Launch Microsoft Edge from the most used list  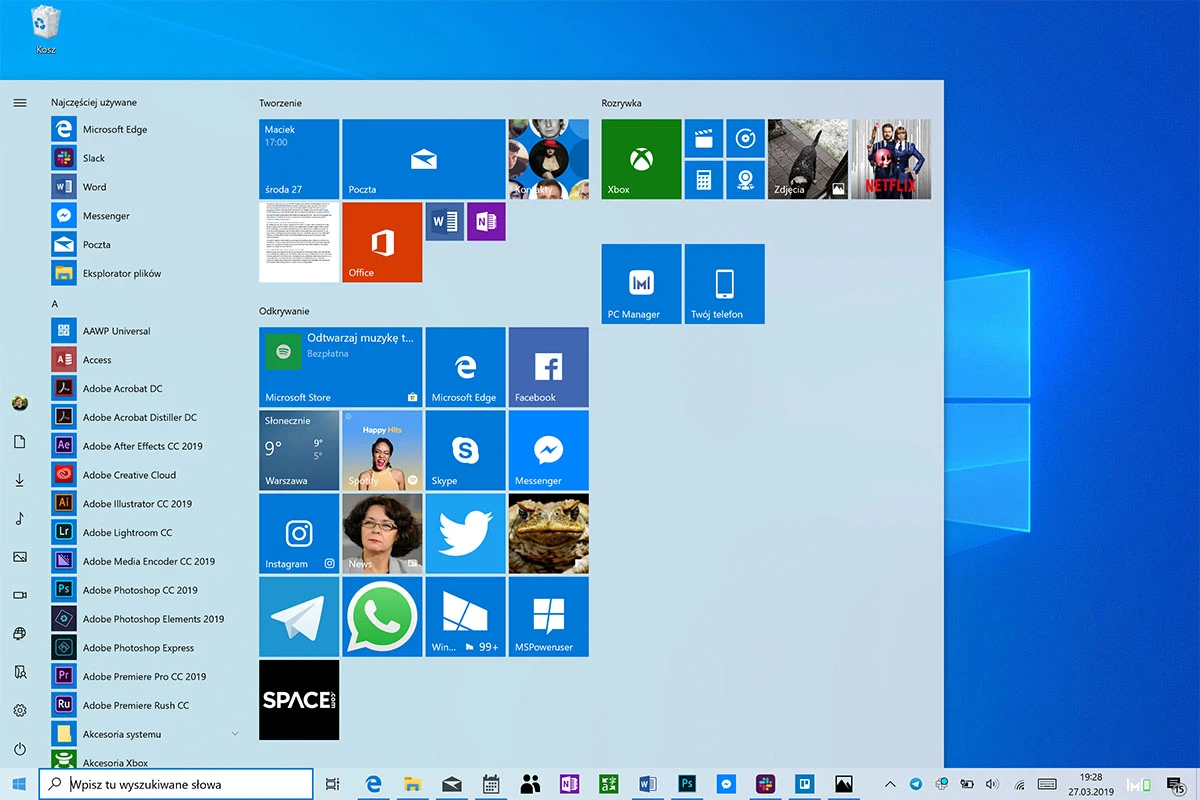click(146, 129)
